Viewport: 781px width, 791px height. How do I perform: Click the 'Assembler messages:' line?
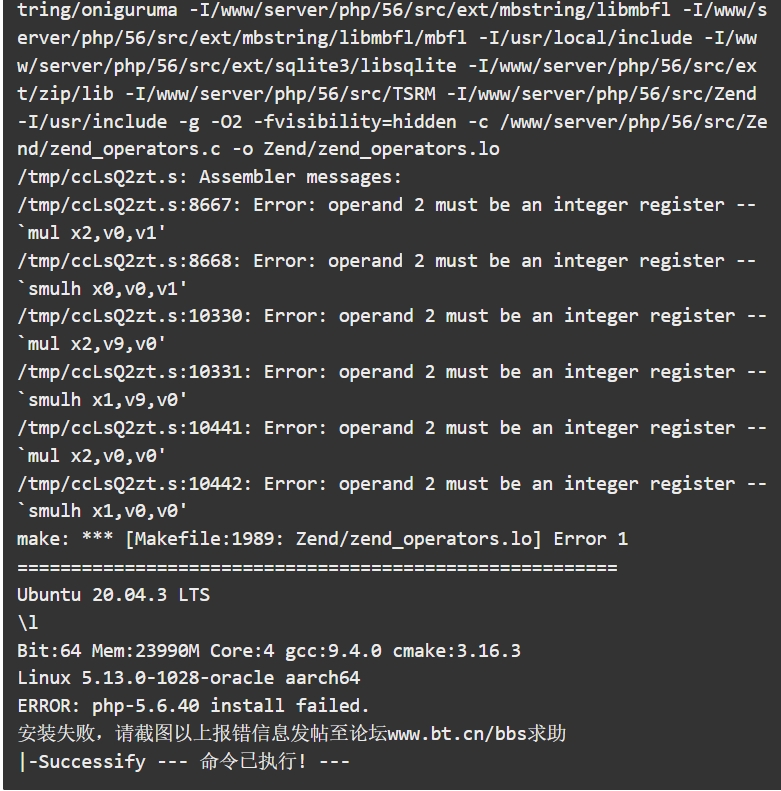pyautogui.click(x=209, y=177)
